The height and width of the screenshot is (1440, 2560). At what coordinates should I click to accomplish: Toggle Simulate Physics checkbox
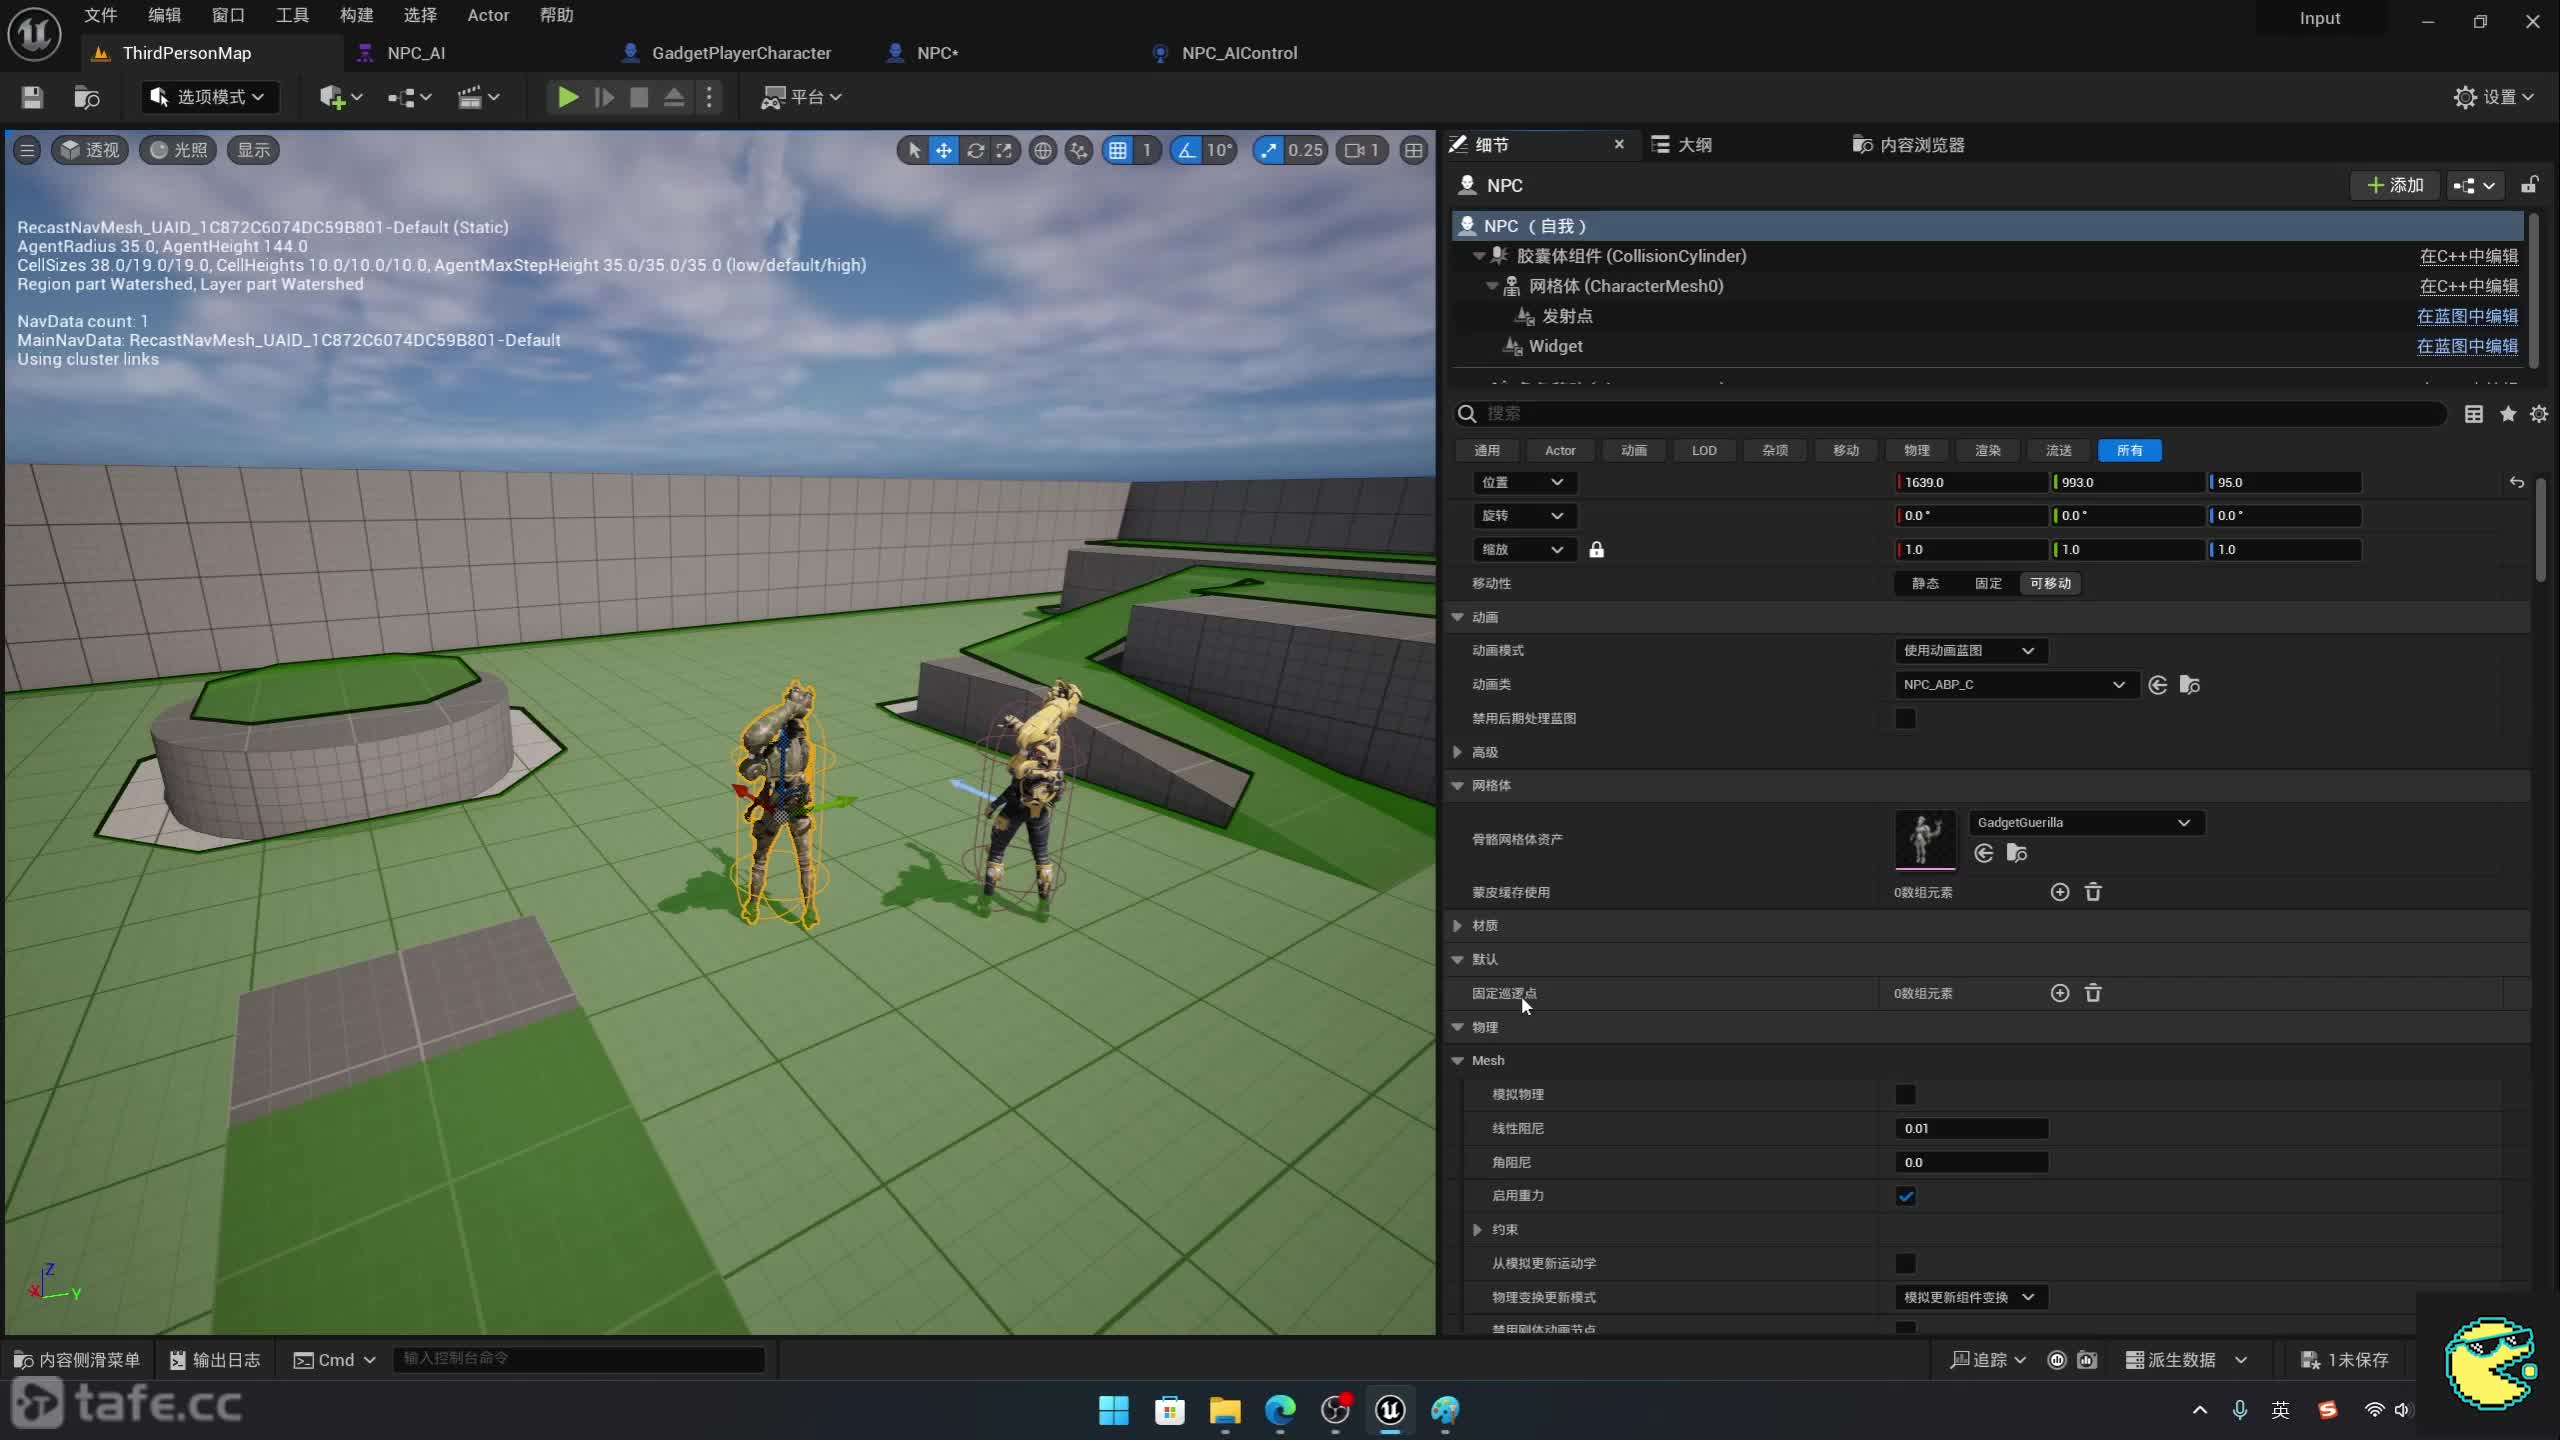(x=1906, y=1095)
